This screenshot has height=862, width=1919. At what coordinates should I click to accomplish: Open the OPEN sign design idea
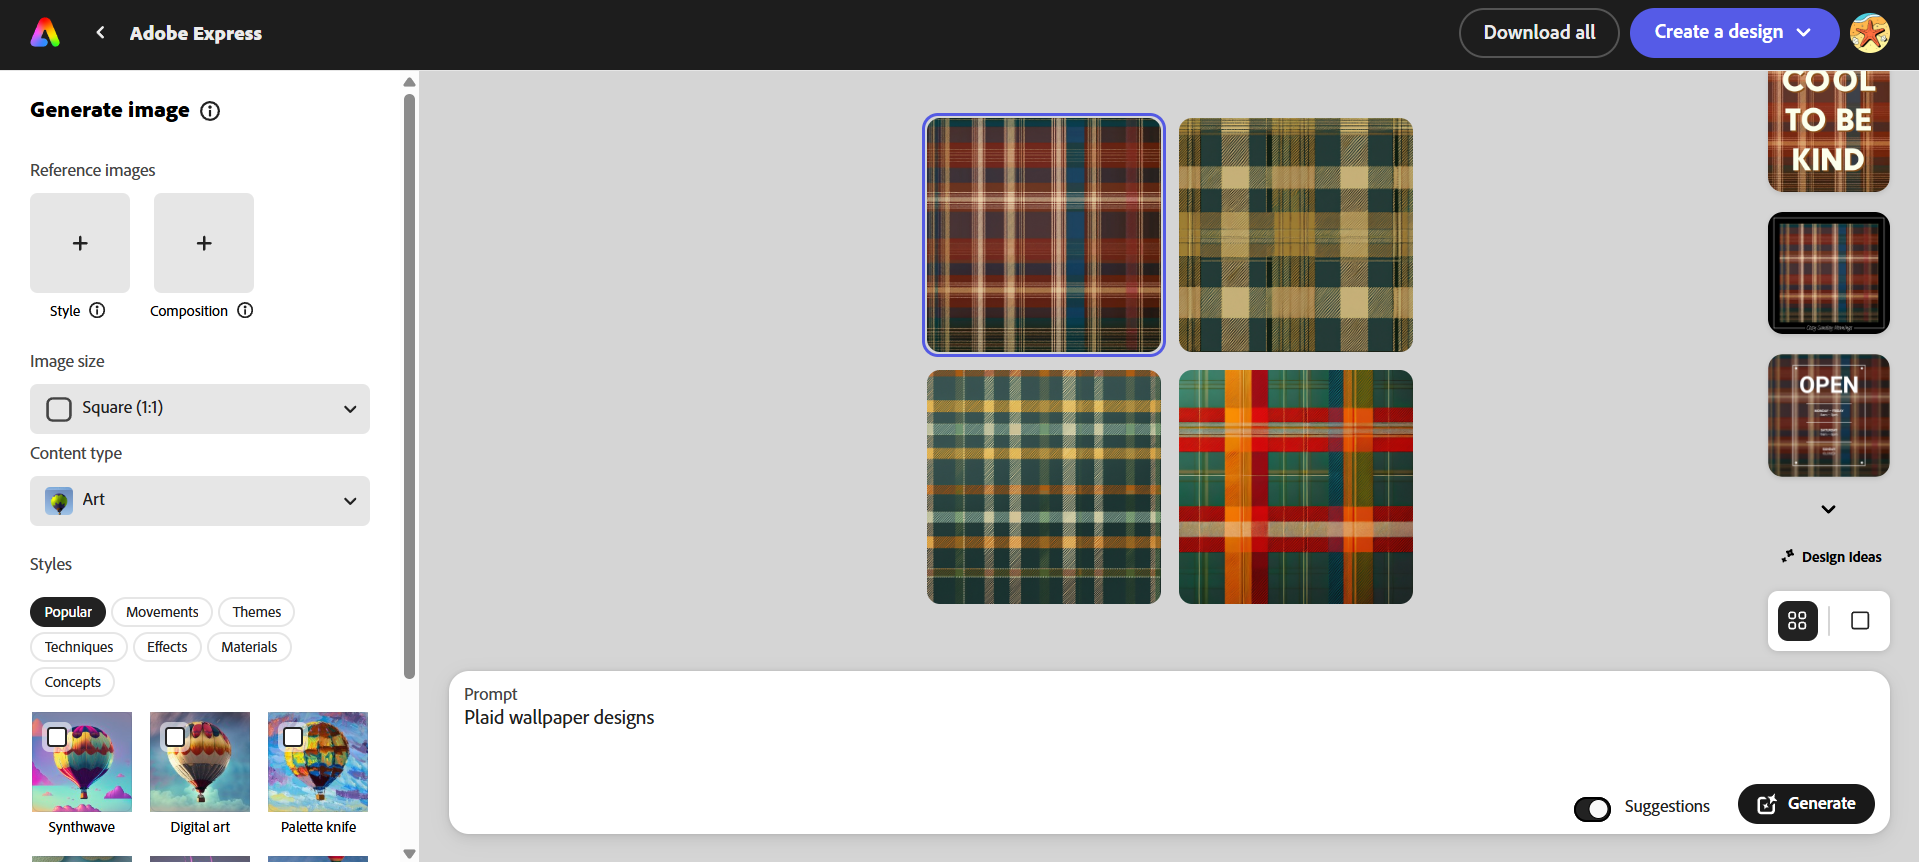(1828, 415)
